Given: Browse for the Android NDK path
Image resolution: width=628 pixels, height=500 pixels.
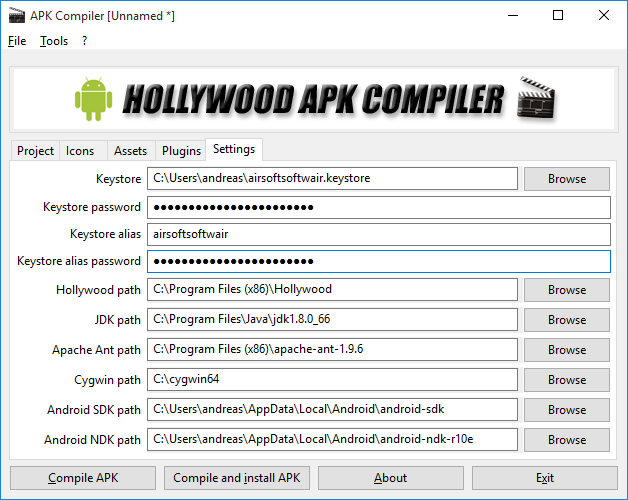Looking at the screenshot, I should tap(567, 440).
